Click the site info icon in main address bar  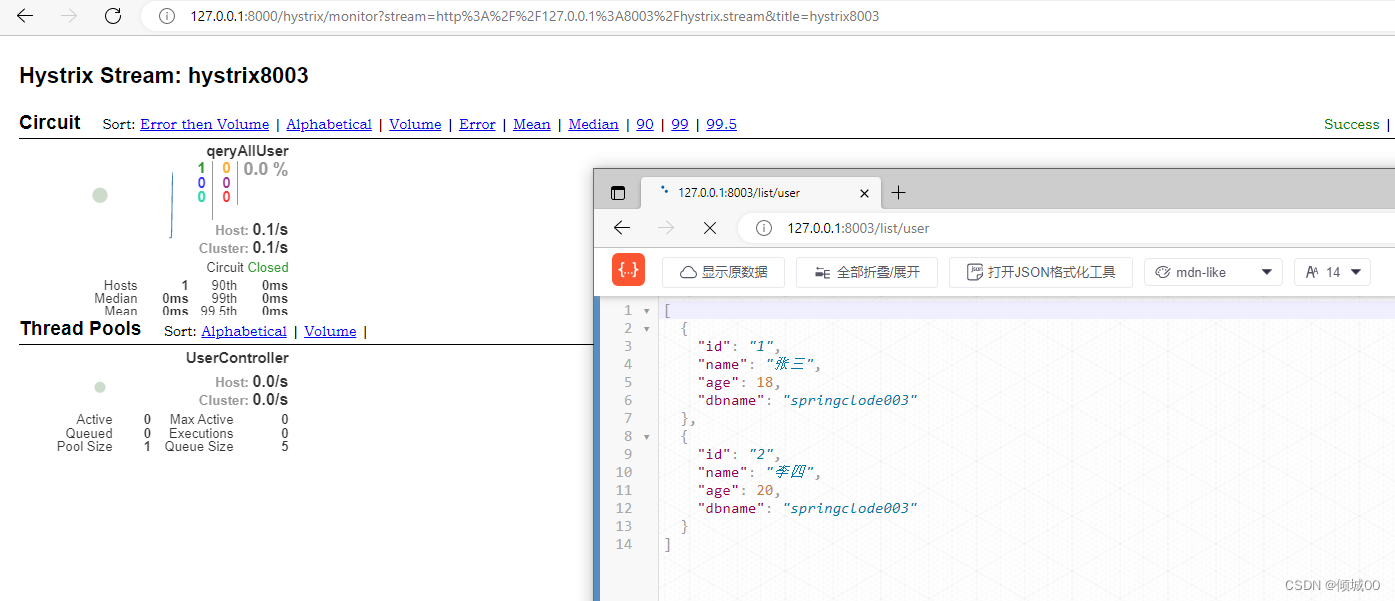[167, 16]
